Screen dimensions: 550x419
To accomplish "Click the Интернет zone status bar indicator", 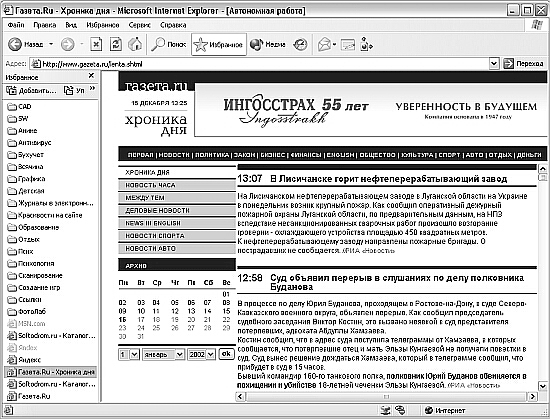I will (445, 410).
